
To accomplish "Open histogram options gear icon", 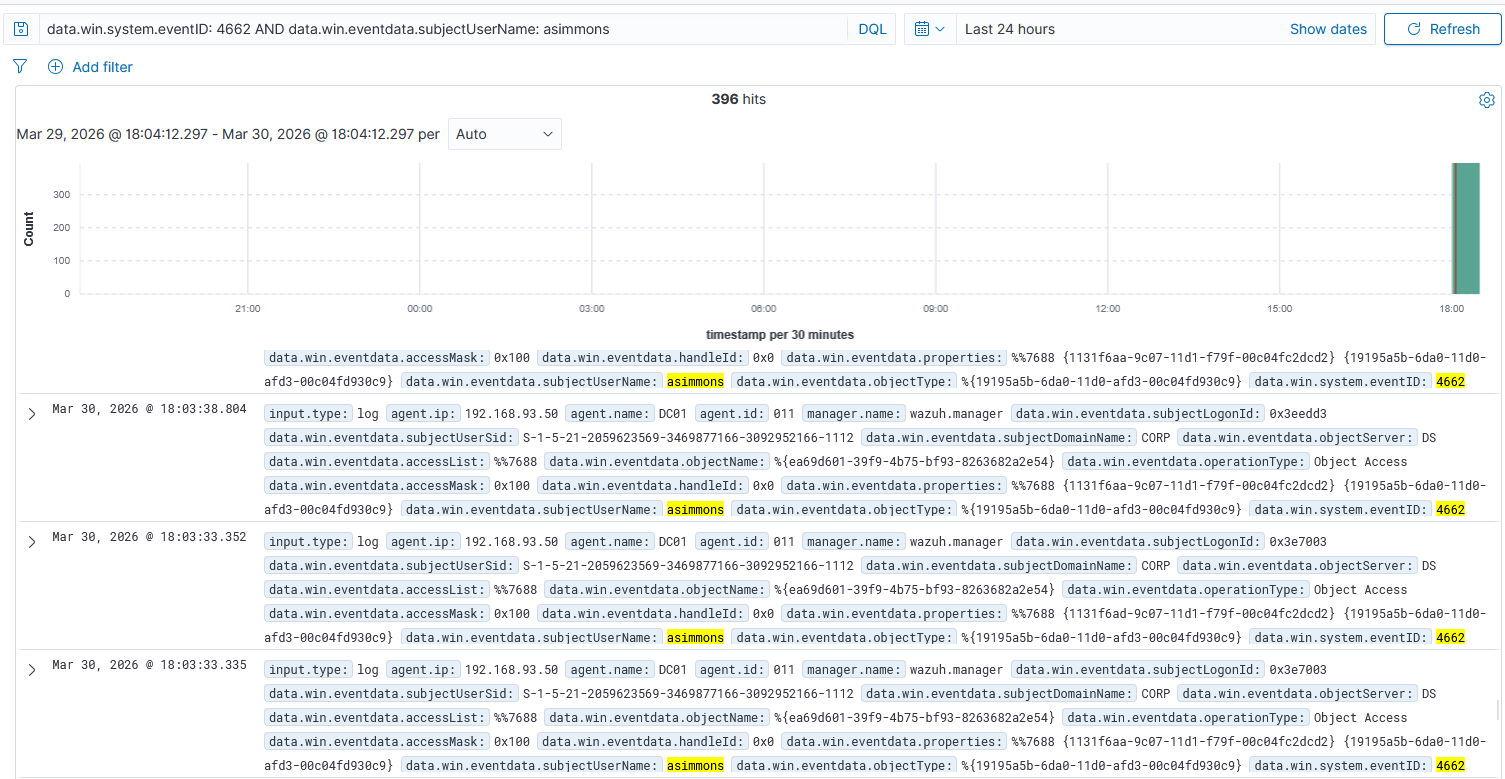I will coord(1486,100).
